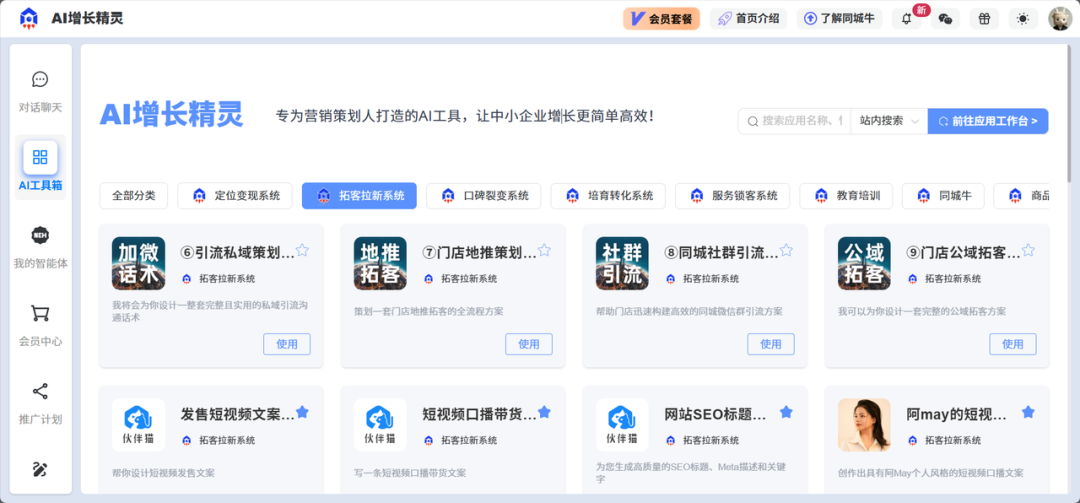The height and width of the screenshot is (503, 1080).
Task: Select the 定位变现系统 tab
Action: click(x=234, y=196)
